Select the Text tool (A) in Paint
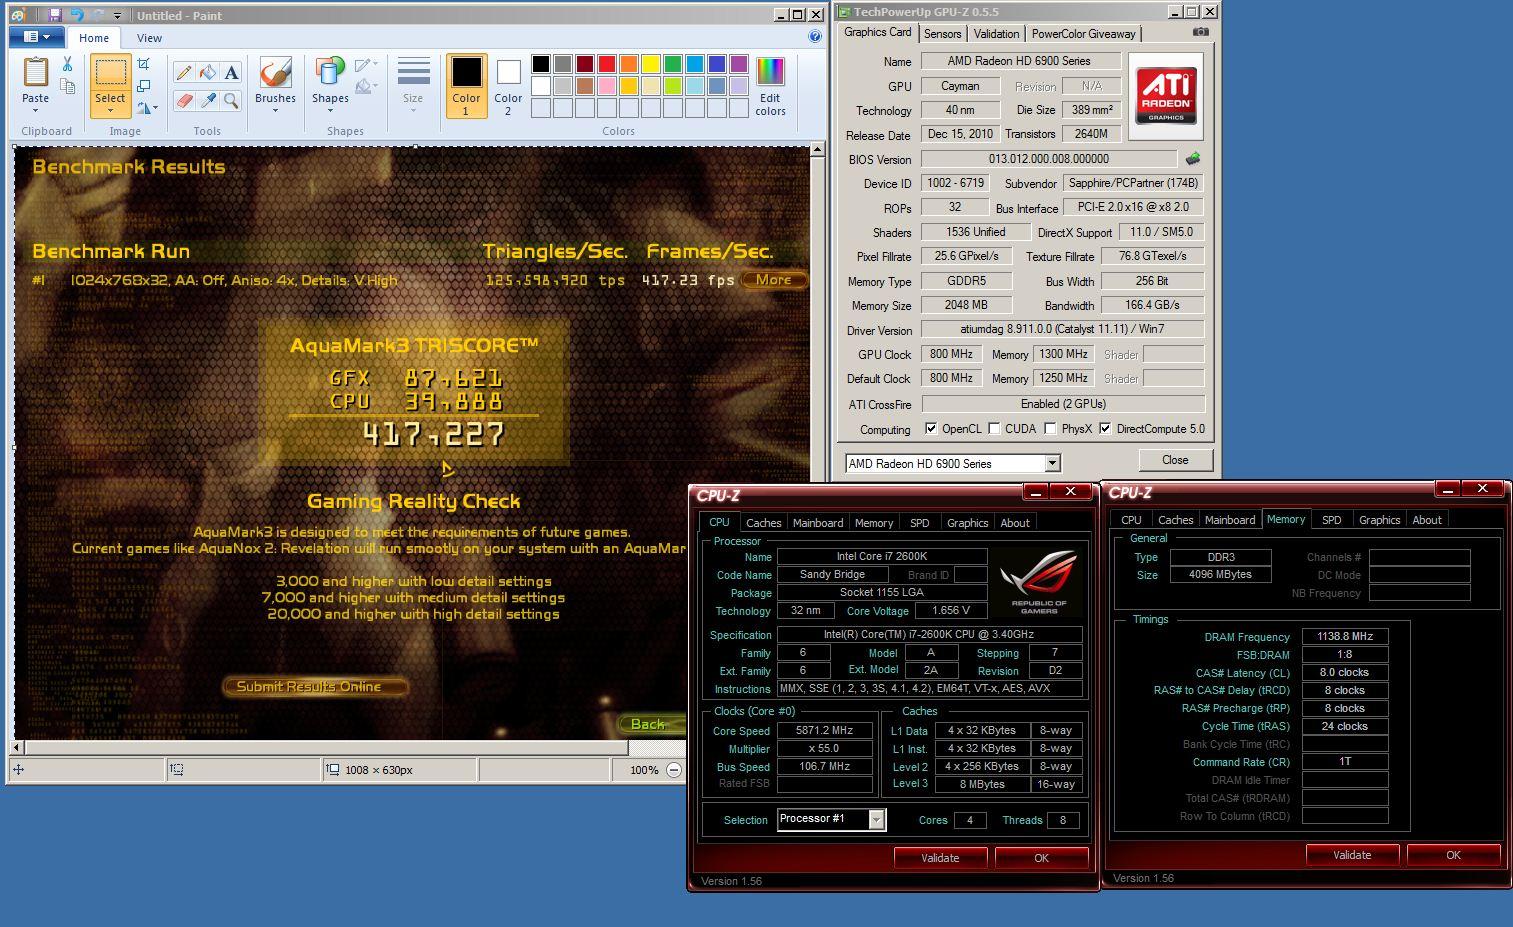The height and width of the screenshot is (927, 1513). [x=231, y=73]
